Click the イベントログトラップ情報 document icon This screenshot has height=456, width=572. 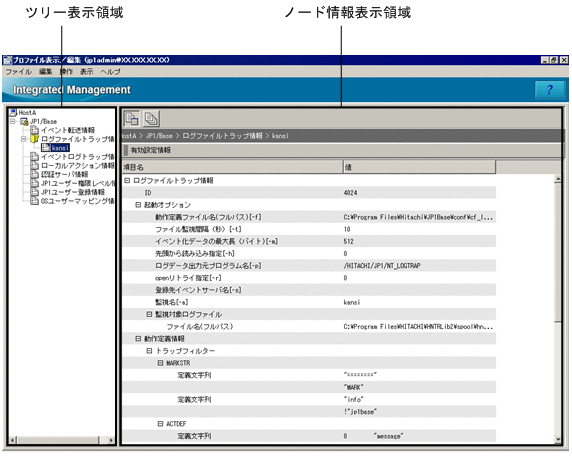(x=35, y=156)
